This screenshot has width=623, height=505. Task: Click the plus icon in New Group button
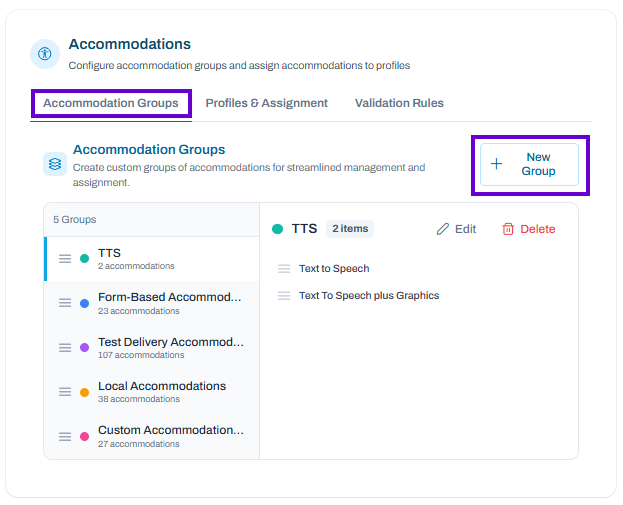(496, 164)
